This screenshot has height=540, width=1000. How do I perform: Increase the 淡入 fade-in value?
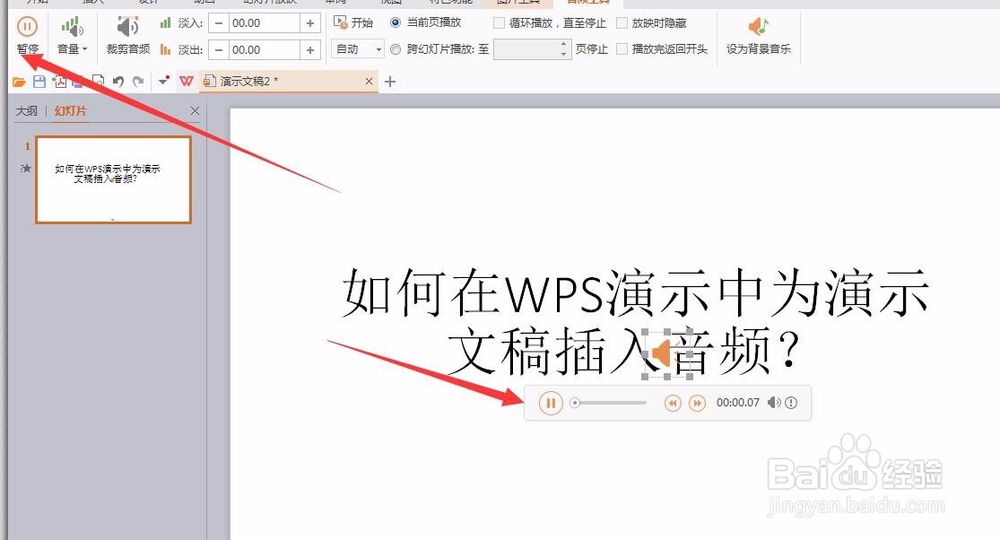[x=311, y=23]
